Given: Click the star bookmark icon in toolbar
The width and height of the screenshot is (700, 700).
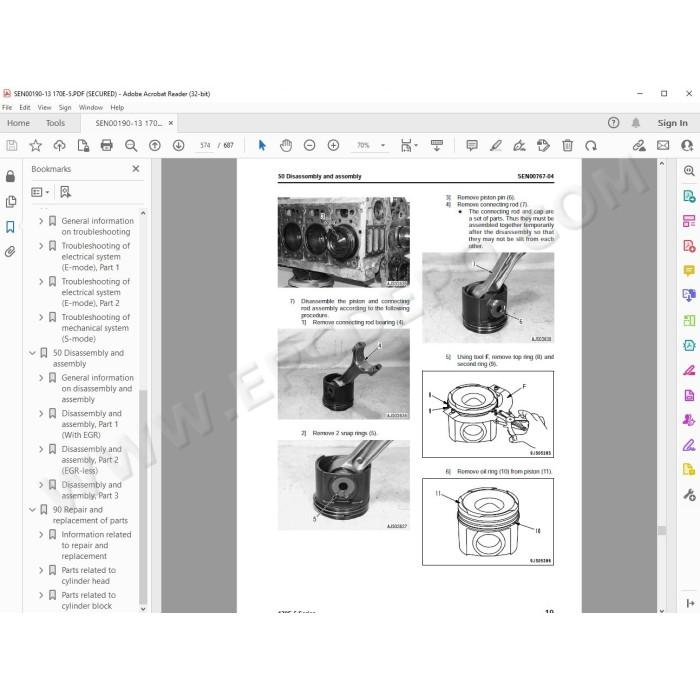Looking at the screenshot, I should 36,146.
